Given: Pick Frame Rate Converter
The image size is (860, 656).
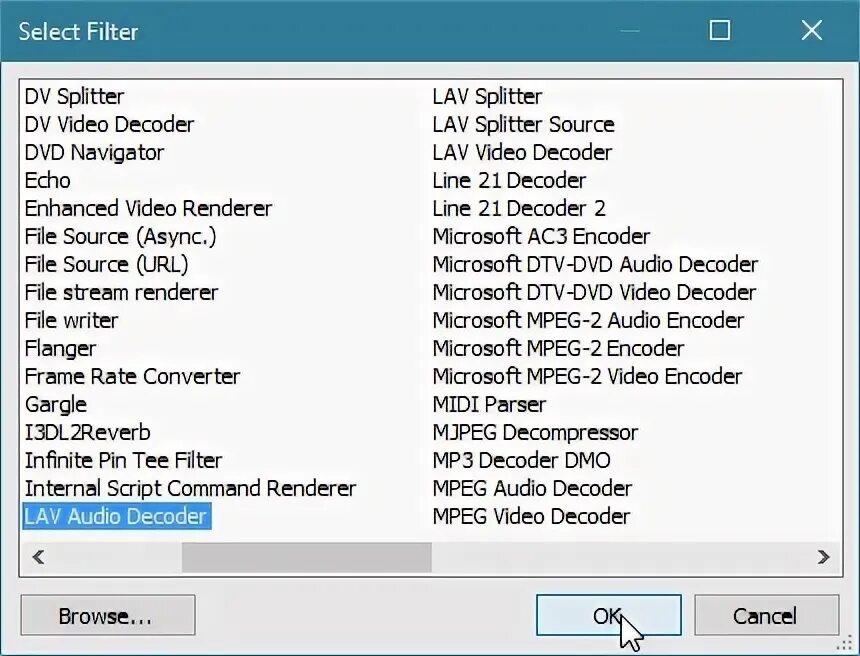Looking at the screenshot, I should 133,376.
